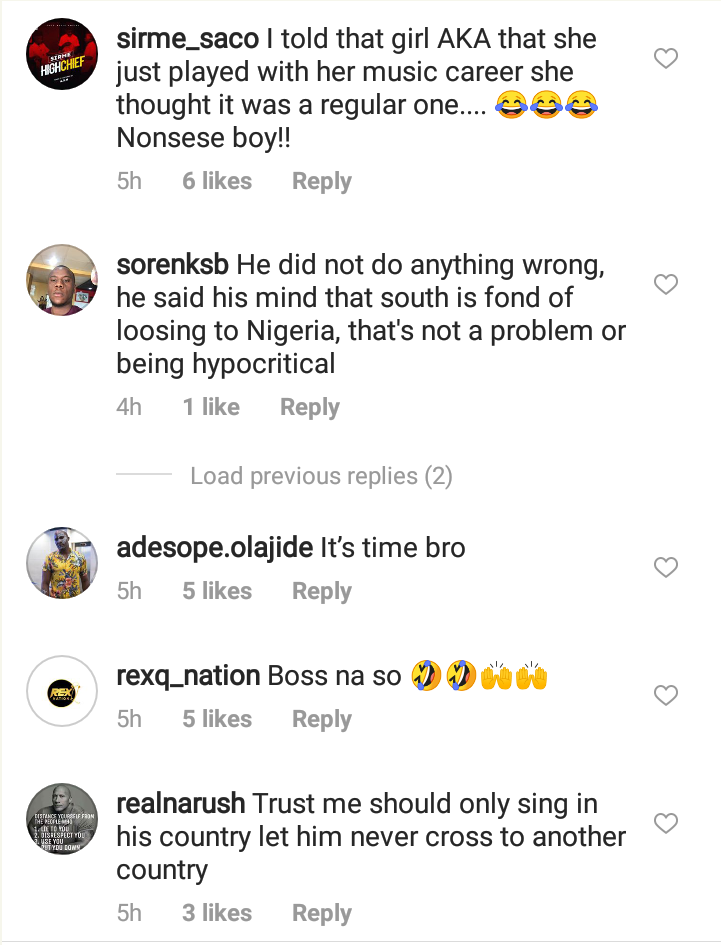Reply to rexq_nation's comment
This screenshot has width=721, height=945.
321,720
